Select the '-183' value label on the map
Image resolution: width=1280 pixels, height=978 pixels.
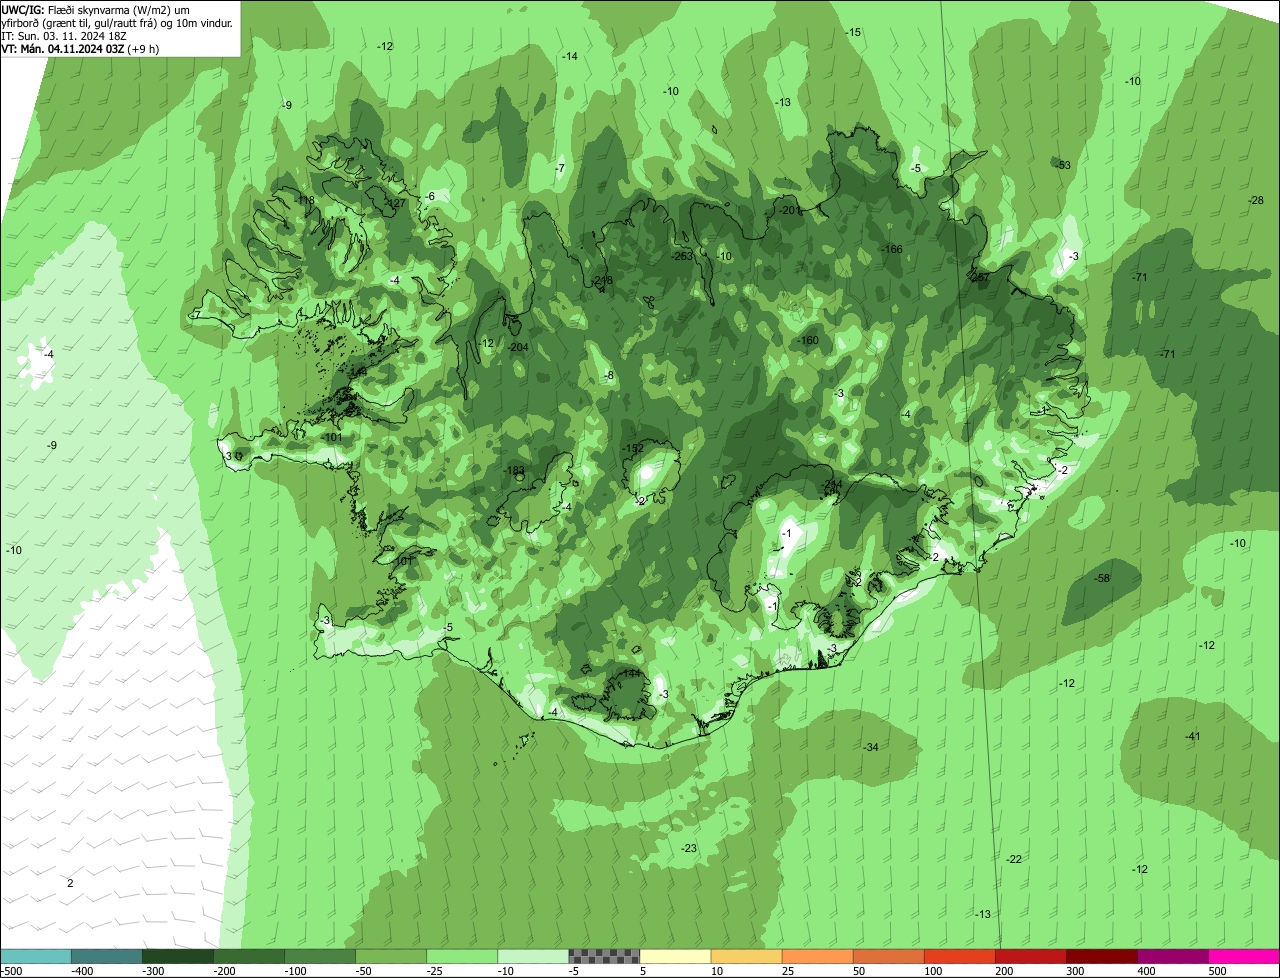point(514,470)
